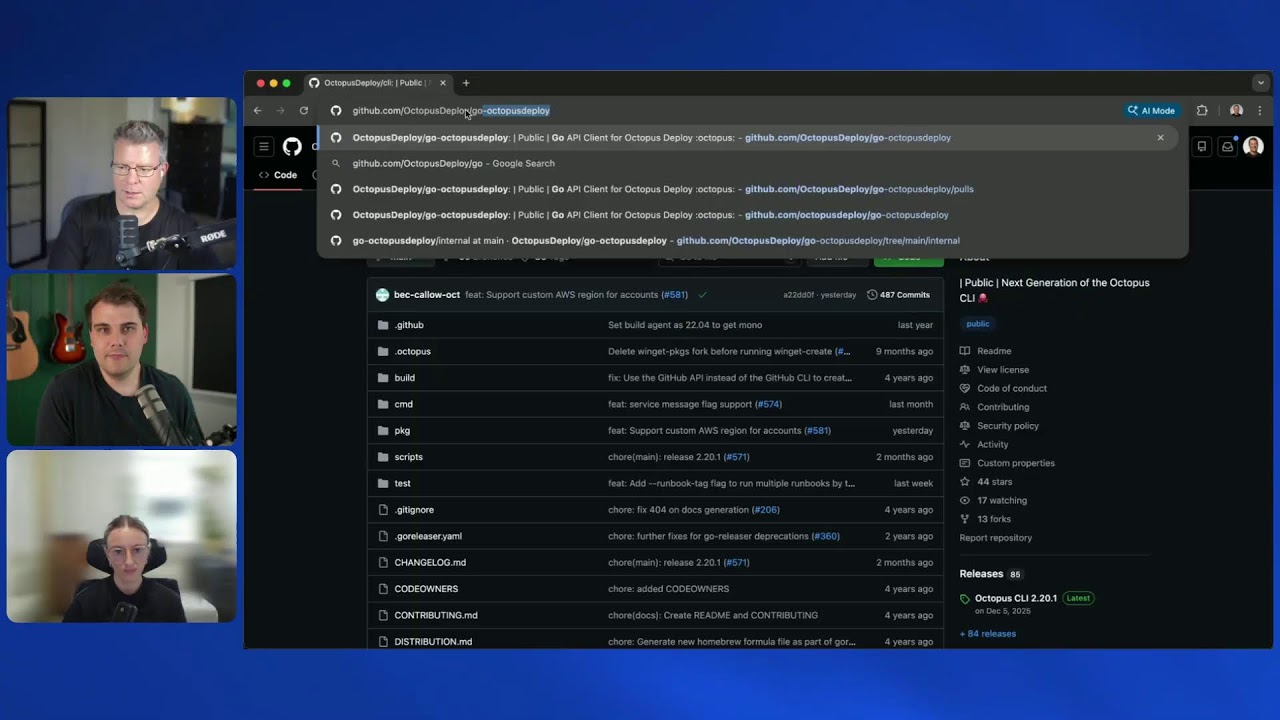Open the pkg folder
Screen dimensions: 1280x720
pos(402,431)
